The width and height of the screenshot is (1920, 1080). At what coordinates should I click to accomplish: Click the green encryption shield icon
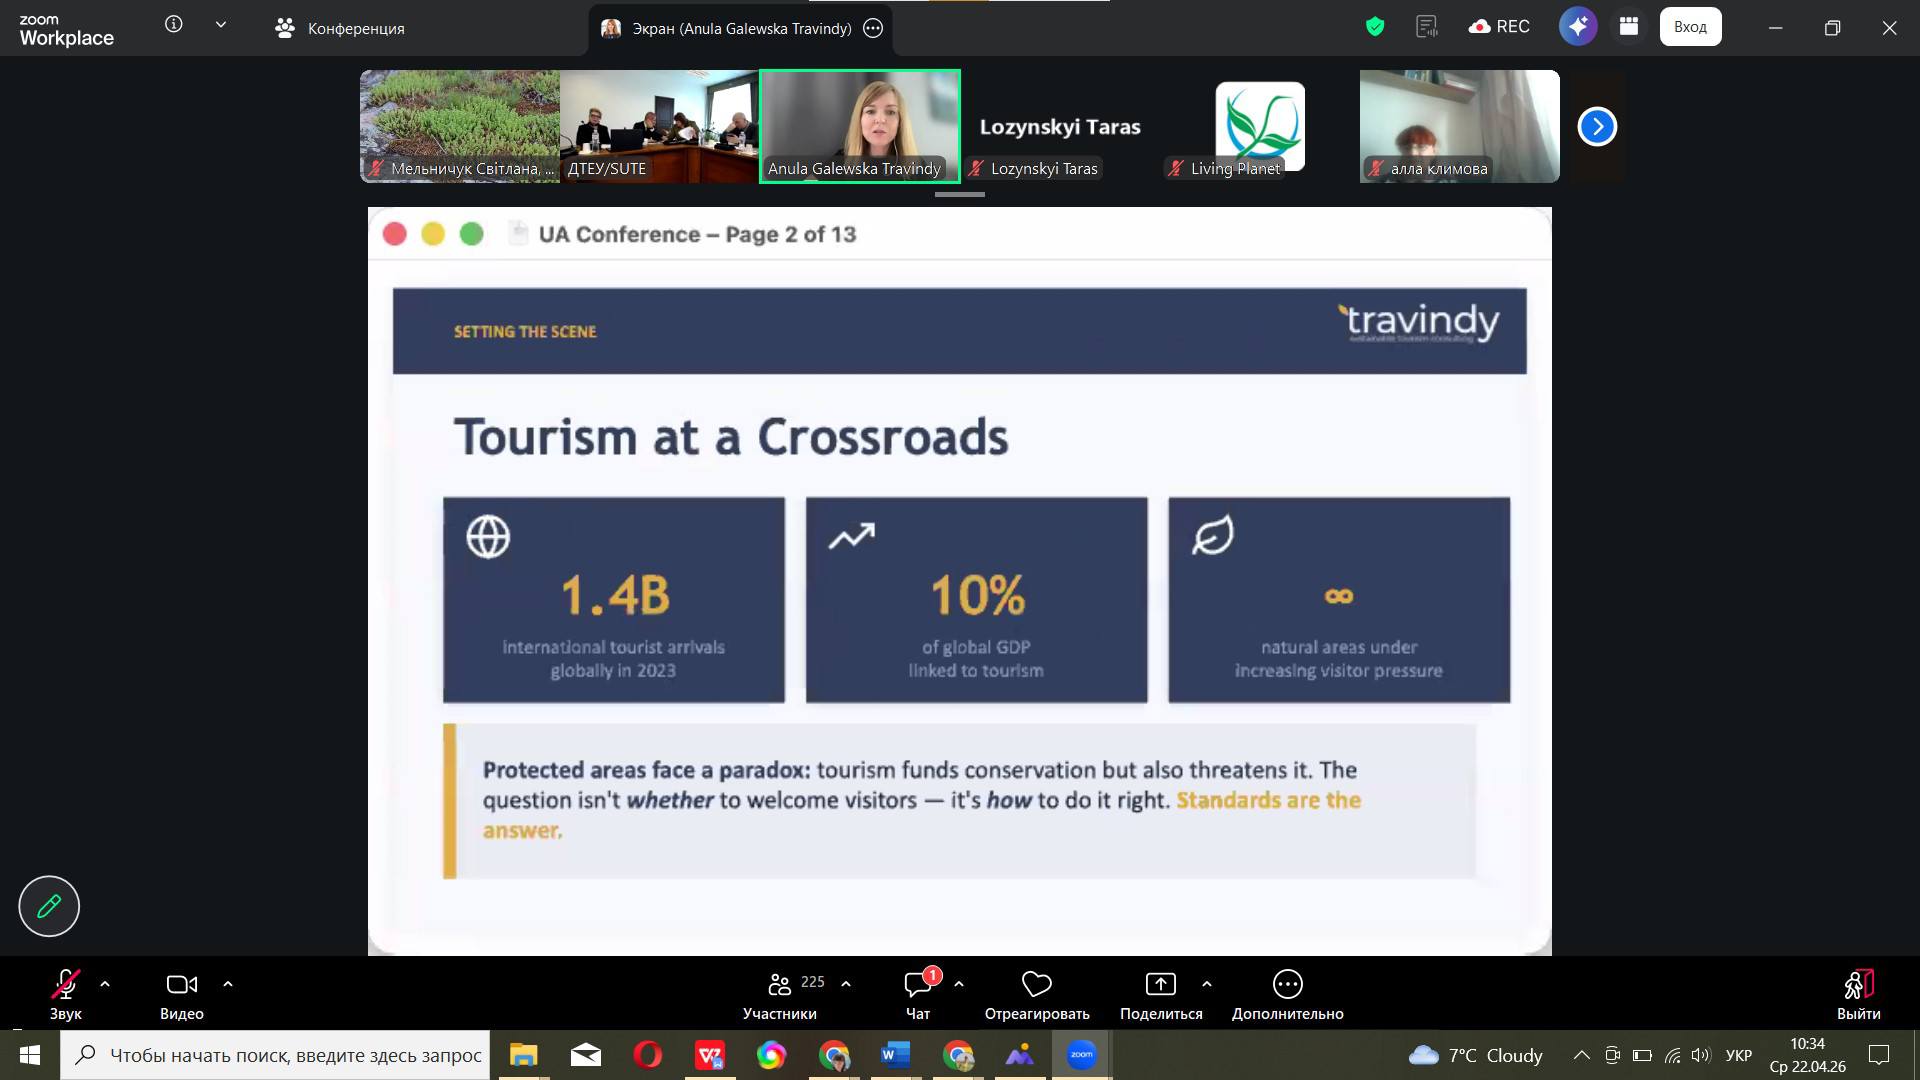click(1375, 27)
